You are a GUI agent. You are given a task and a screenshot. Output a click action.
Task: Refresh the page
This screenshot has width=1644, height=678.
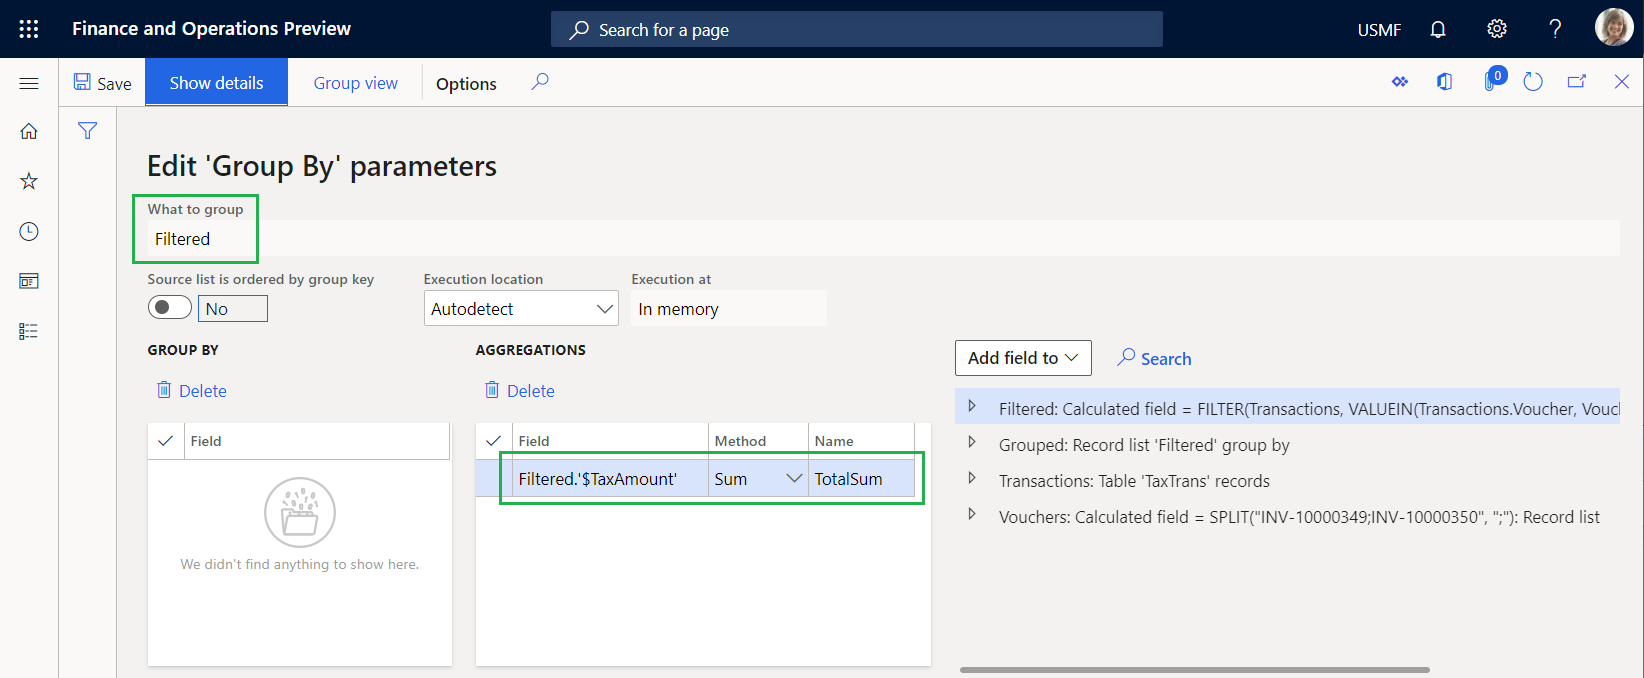coord(1533,82)
